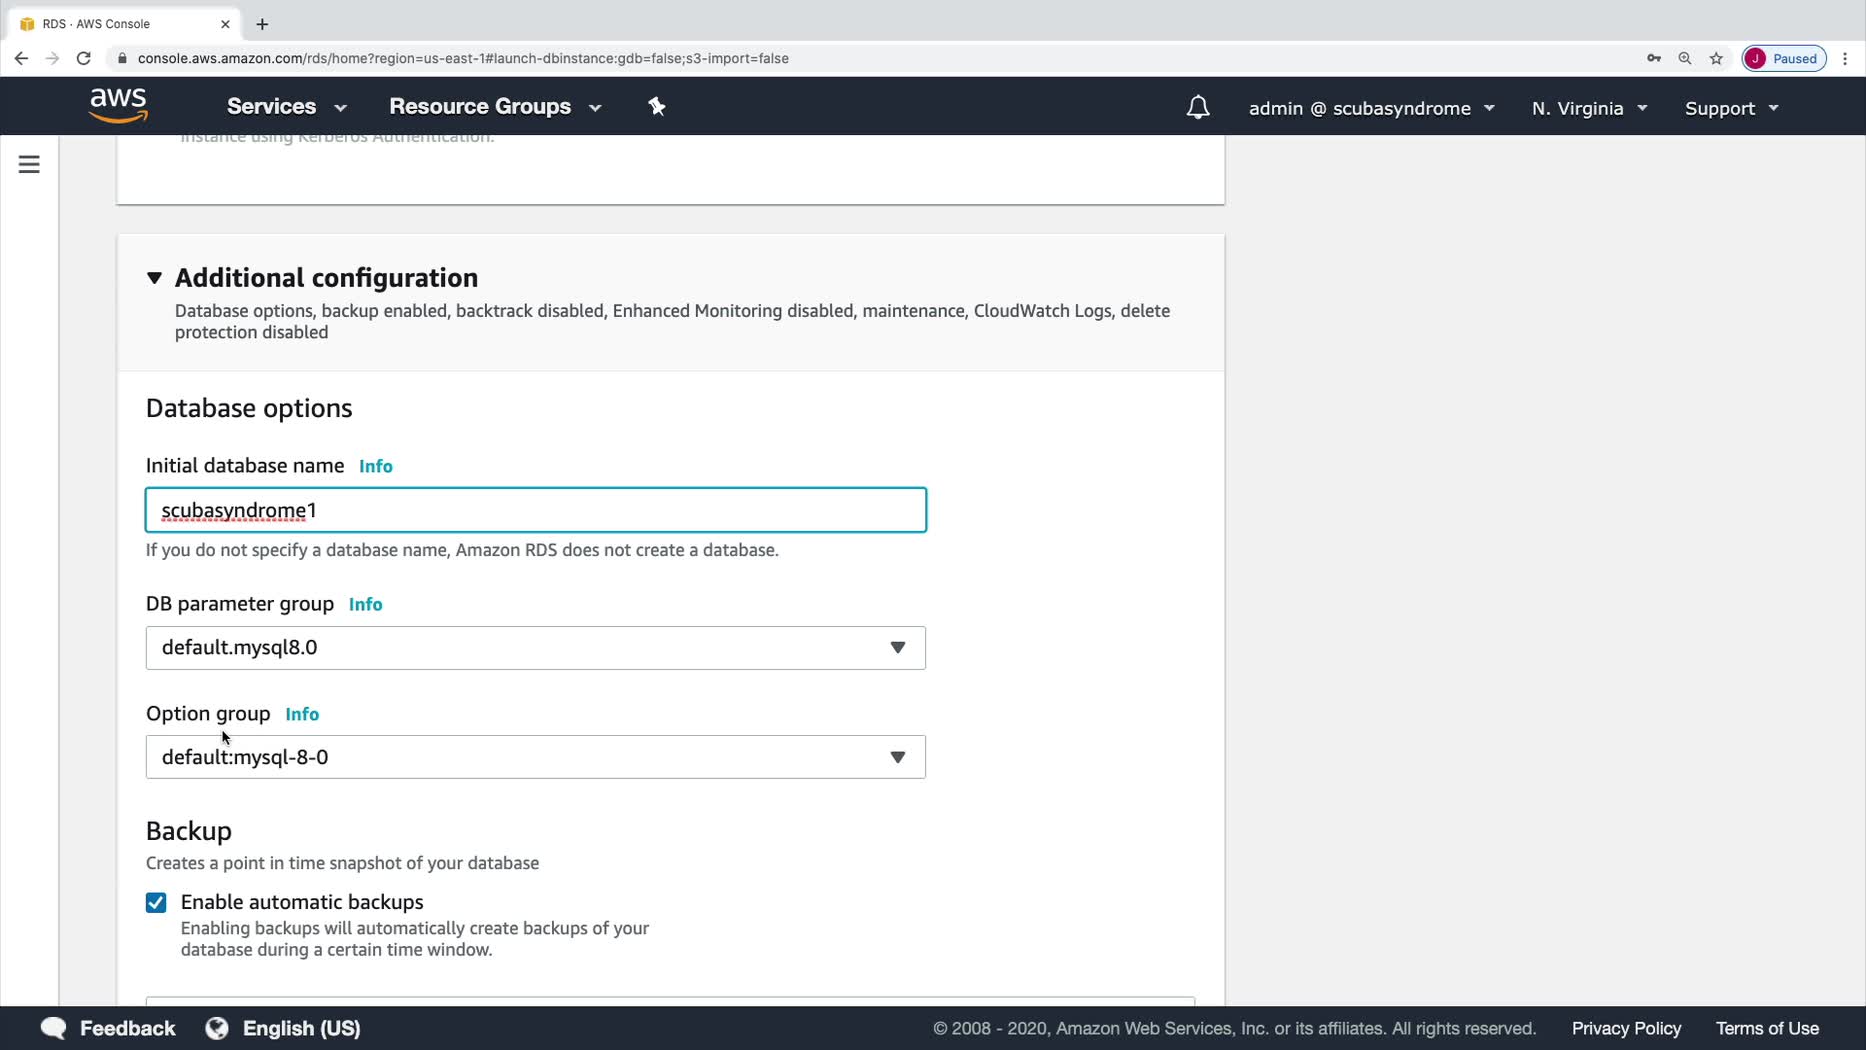
Task: Collapse the Additional configuration section
Action: [x=154, y=278]
